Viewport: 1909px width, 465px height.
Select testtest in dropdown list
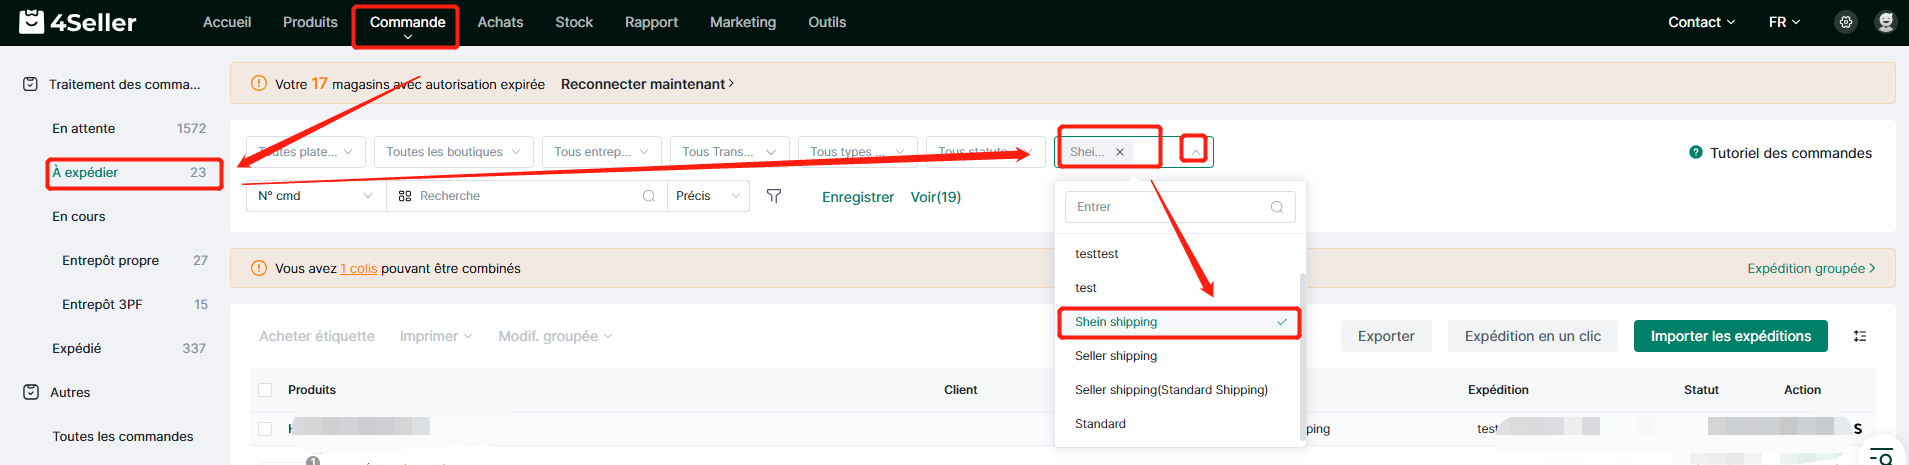tap(1177, 254)
